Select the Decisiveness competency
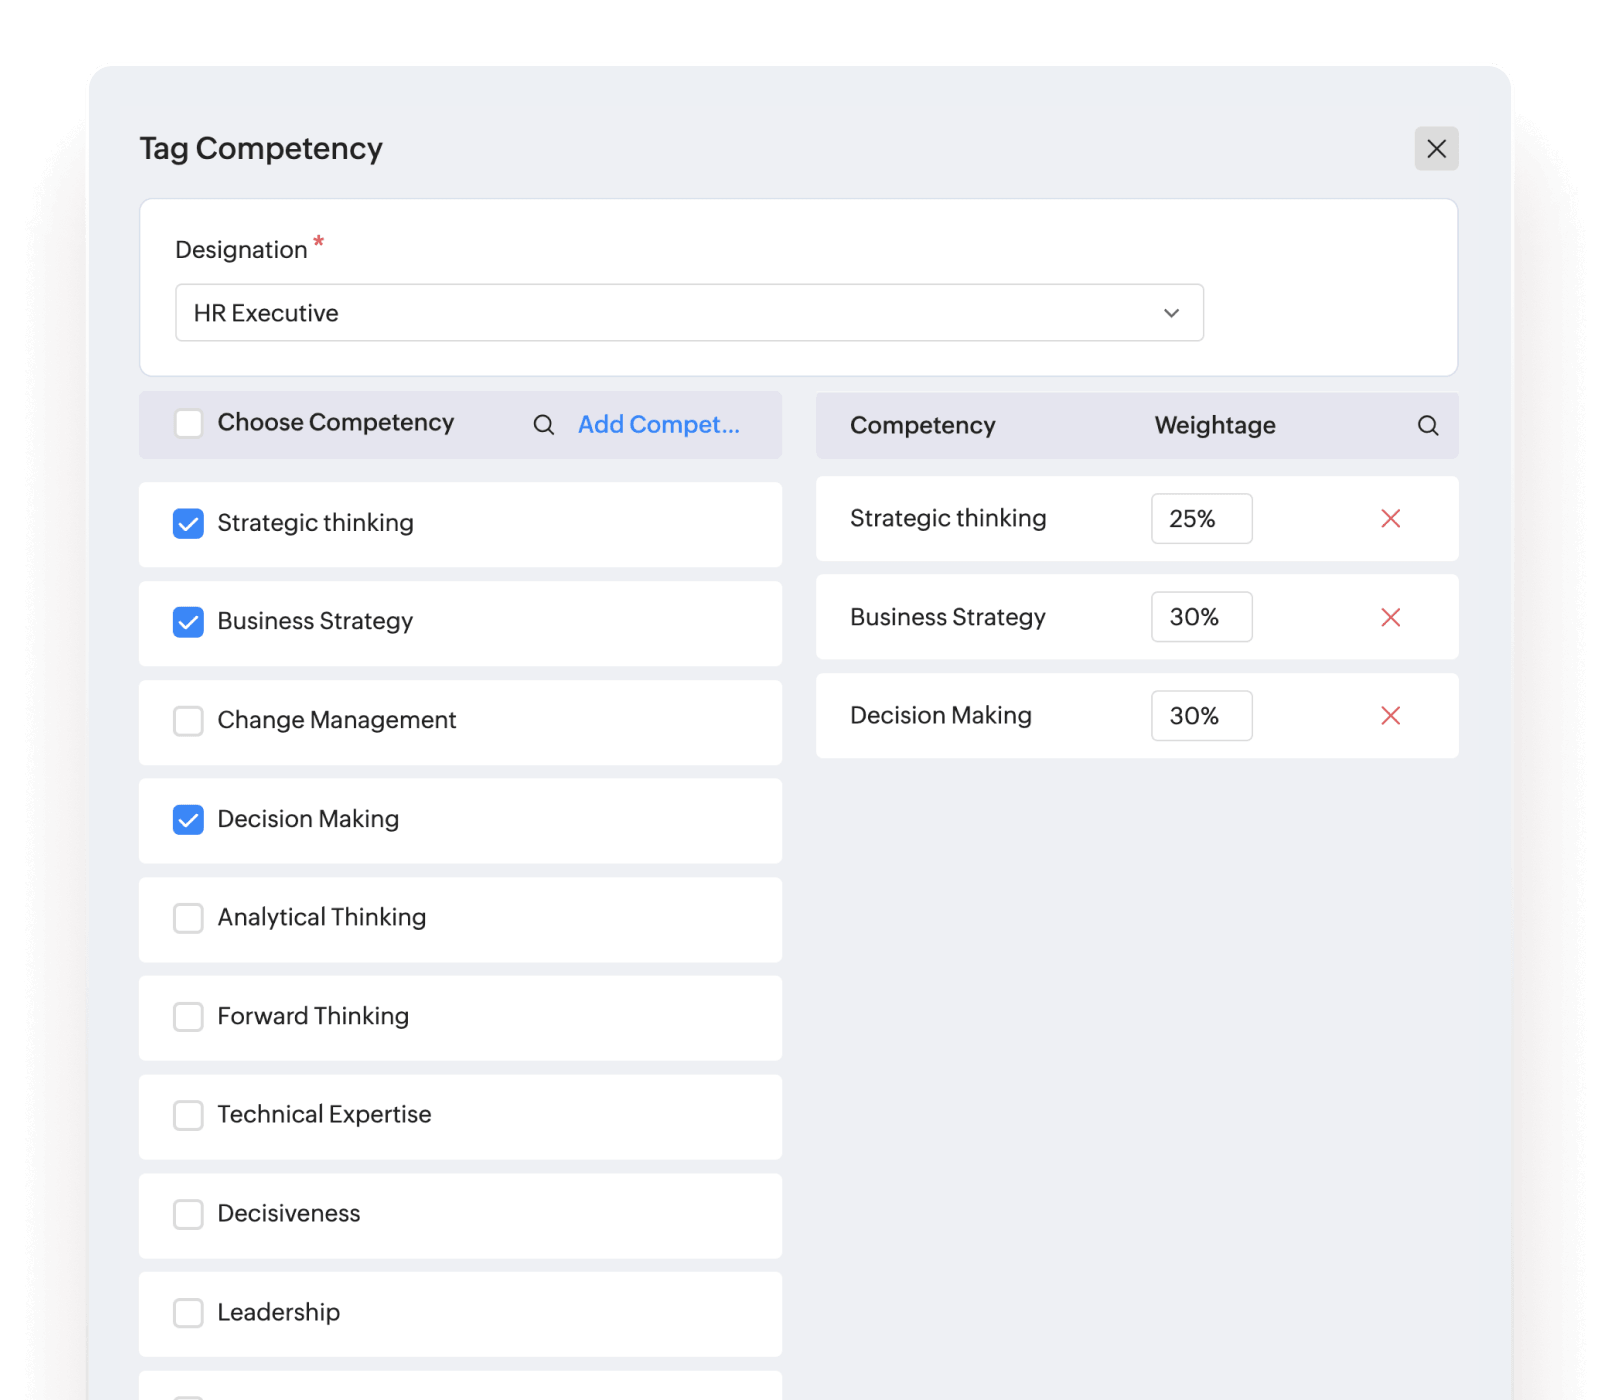Screen dimensions: 1600x1400 coord(188,1214)
